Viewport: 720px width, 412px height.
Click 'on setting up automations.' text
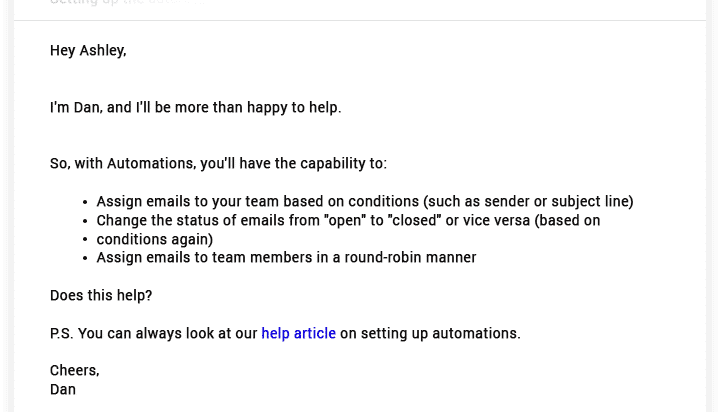[x=430, y=333]
